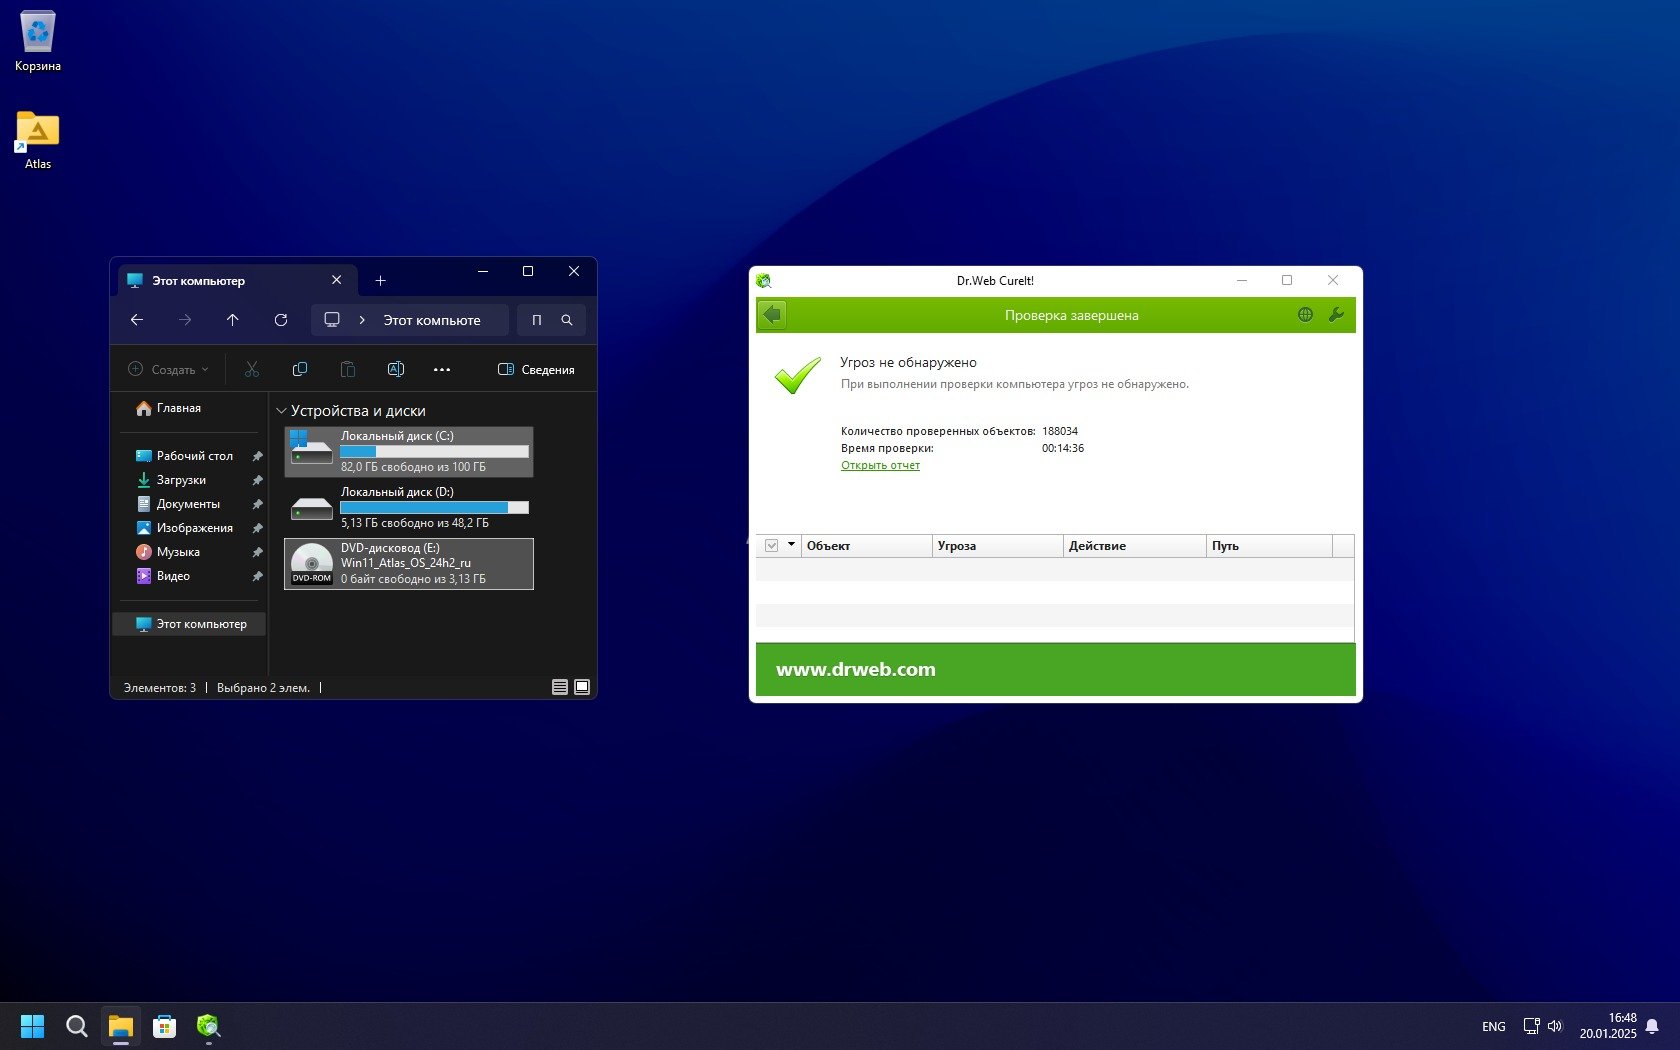
Task: Click the cut scissors icon in Explorer
Action: pyautogui.click(x=252, y=370)
